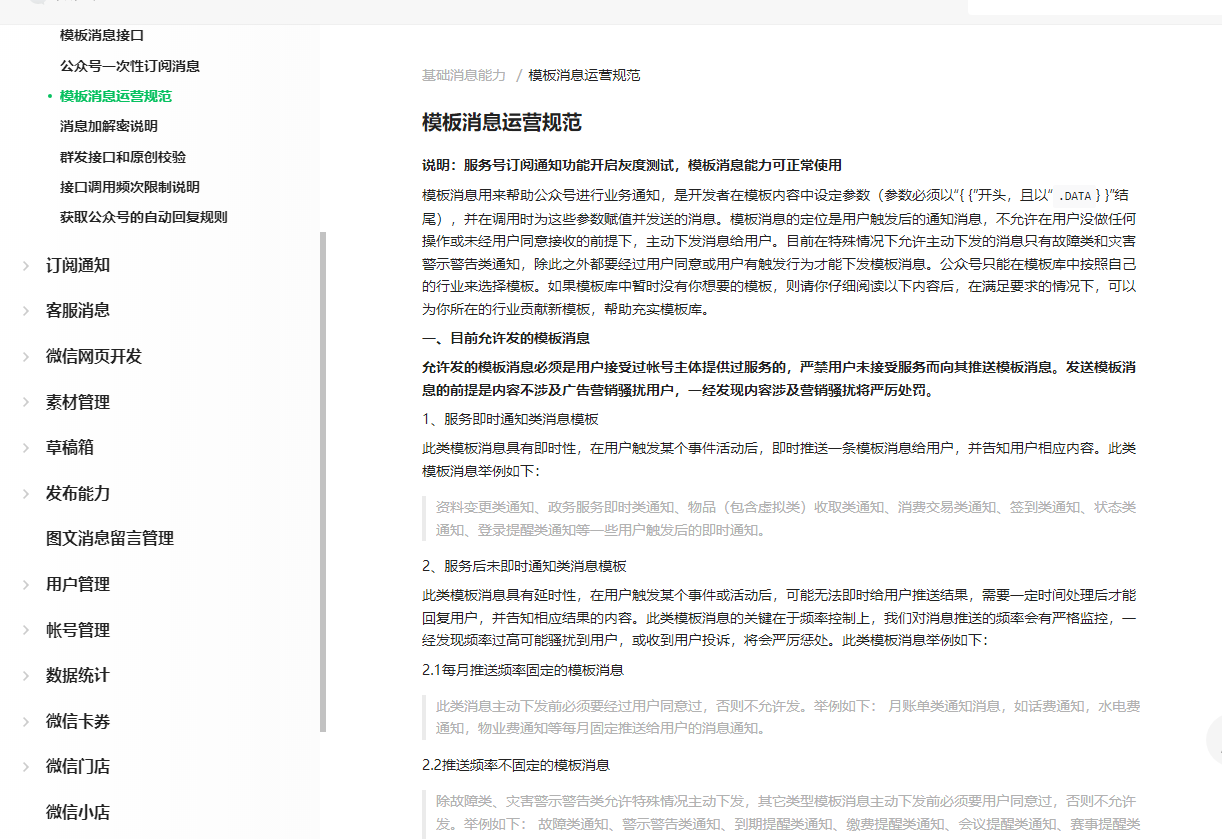
Task: Expand the 帐号管理 section chevron
Action: coord(26,631)
